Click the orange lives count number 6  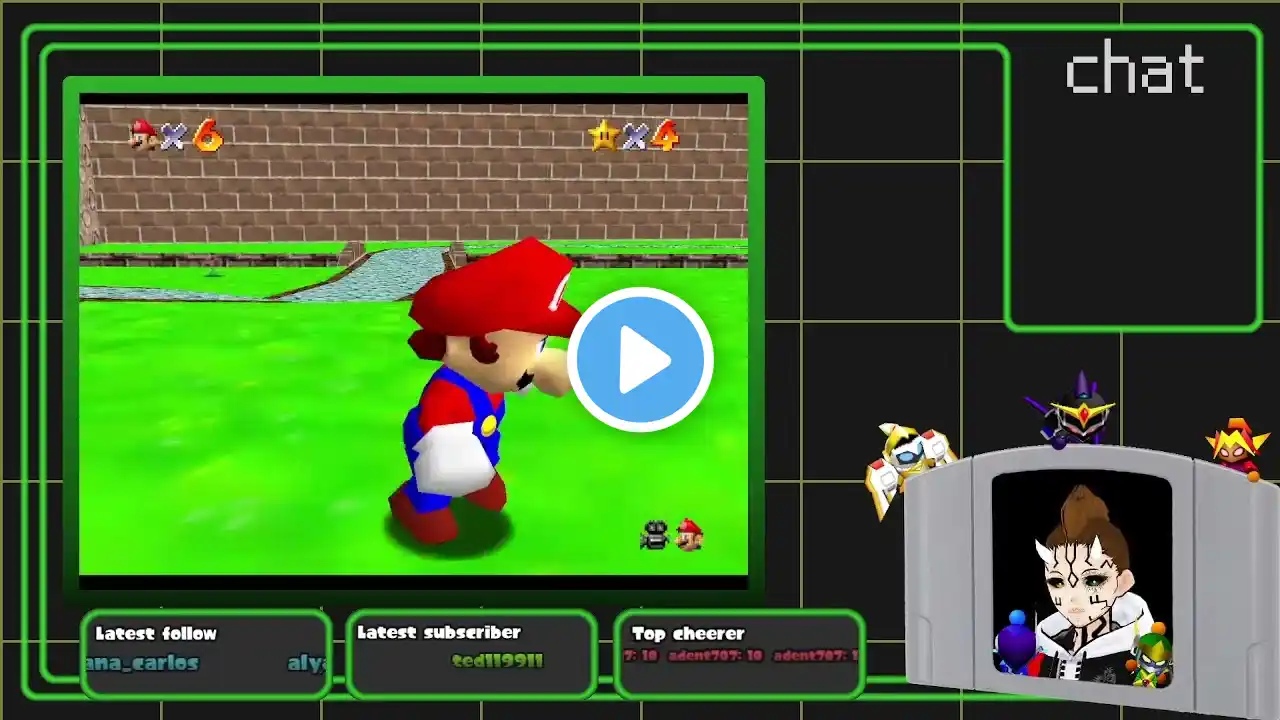pos(207,135)
